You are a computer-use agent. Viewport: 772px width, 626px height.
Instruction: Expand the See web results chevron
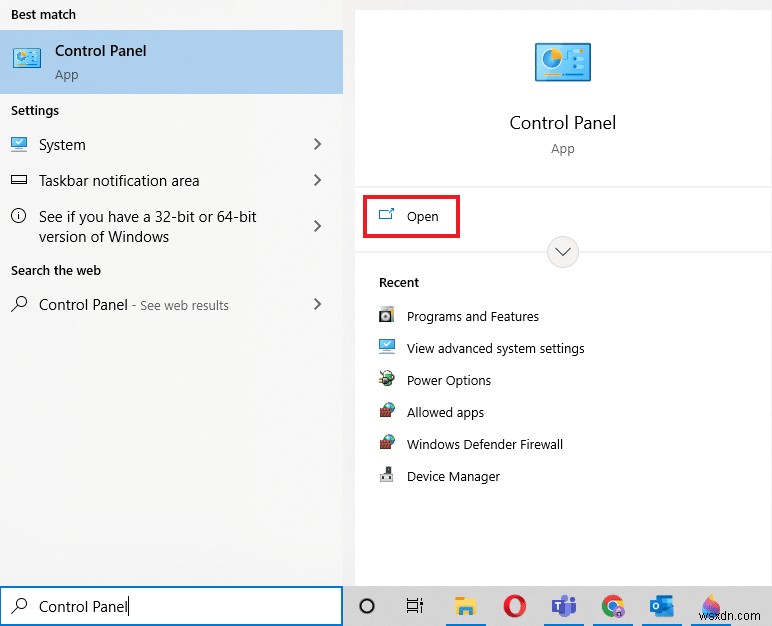pos(318,304)
